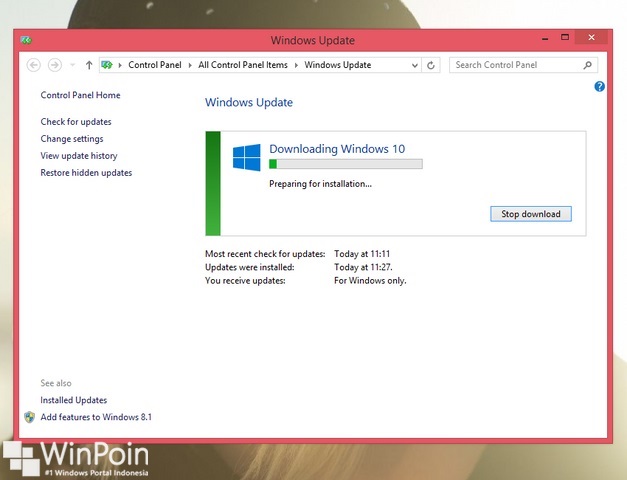Click the See also label
The image size is (627, 480).
[x=56, y=383]
